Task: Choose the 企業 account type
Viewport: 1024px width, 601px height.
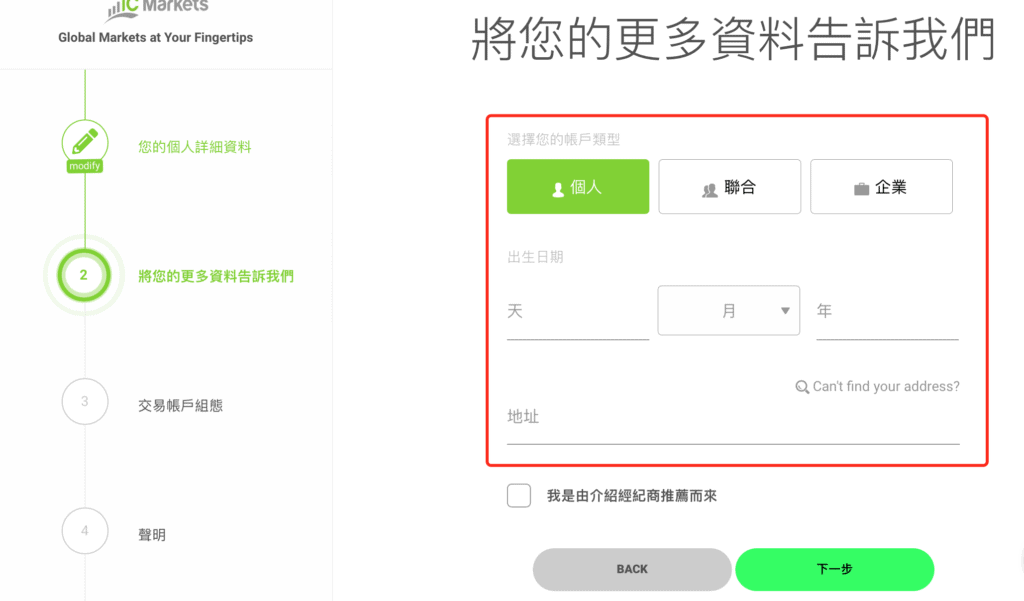Action: coord(881,187)
